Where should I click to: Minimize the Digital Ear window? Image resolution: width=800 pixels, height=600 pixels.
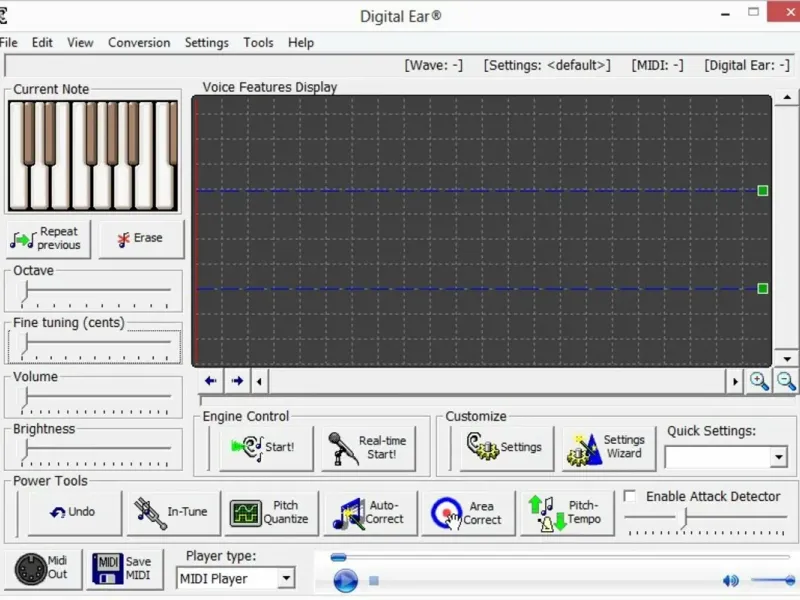pyautogui.click(x=725, y=14)
